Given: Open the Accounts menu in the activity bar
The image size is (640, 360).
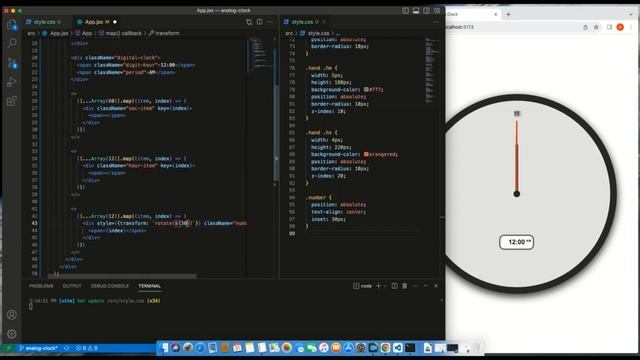Looking at the screenshot, I should coord(12,315).
